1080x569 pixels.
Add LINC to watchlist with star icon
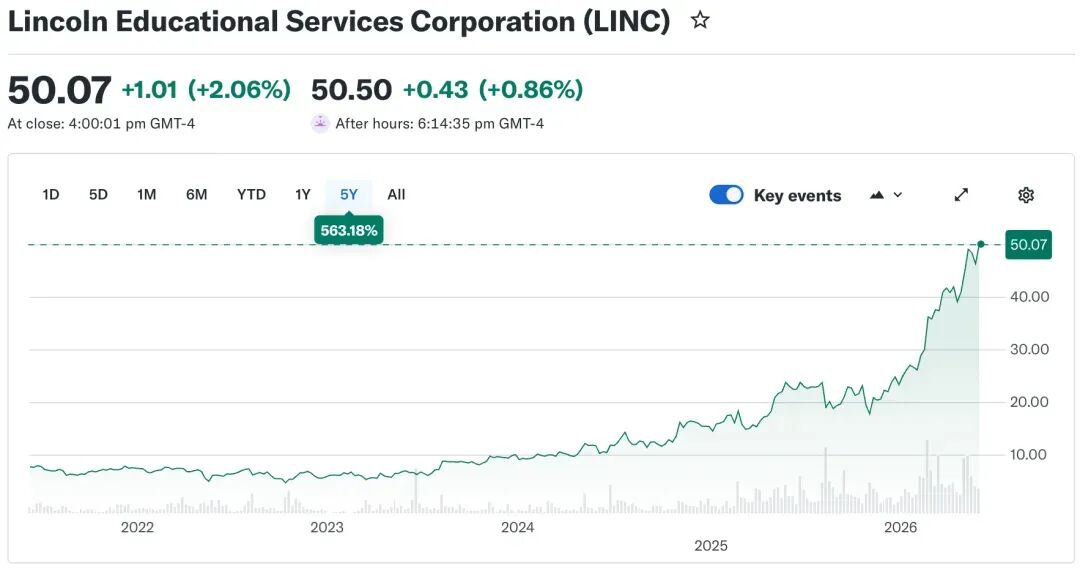[x=700, y=21]
